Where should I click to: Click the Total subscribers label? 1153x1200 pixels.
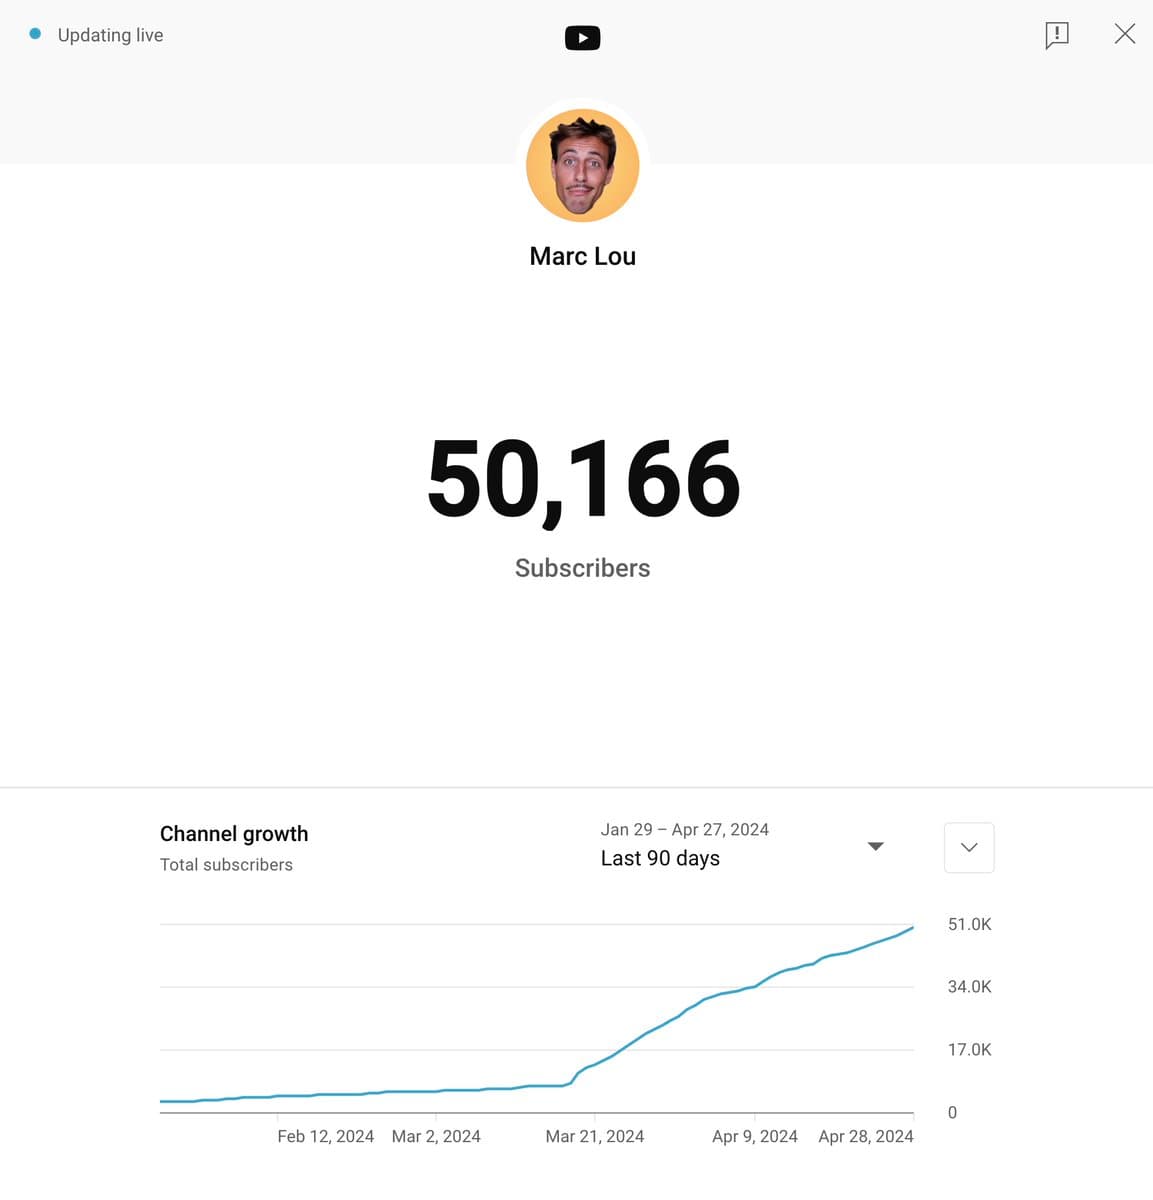click(226, 865)
